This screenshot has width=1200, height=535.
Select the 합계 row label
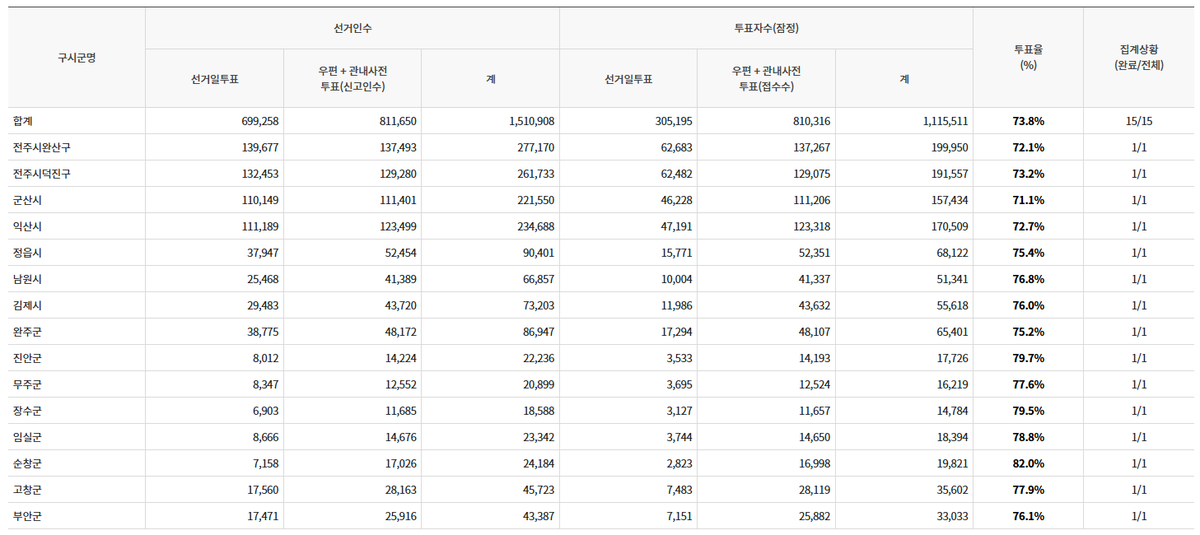pos(24,121)
